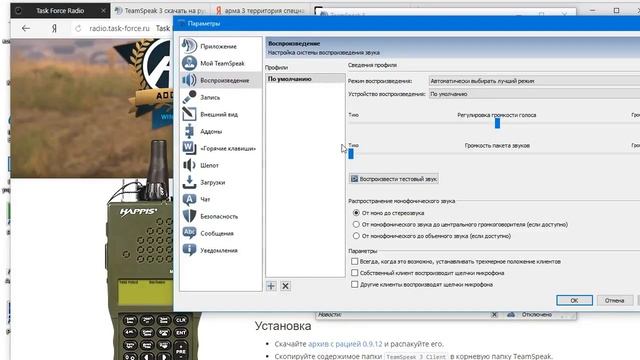Viewport: 640px width, 360px height.
Task: Close the Новости bar in TeamSpeak
Action: pos(494,315)
